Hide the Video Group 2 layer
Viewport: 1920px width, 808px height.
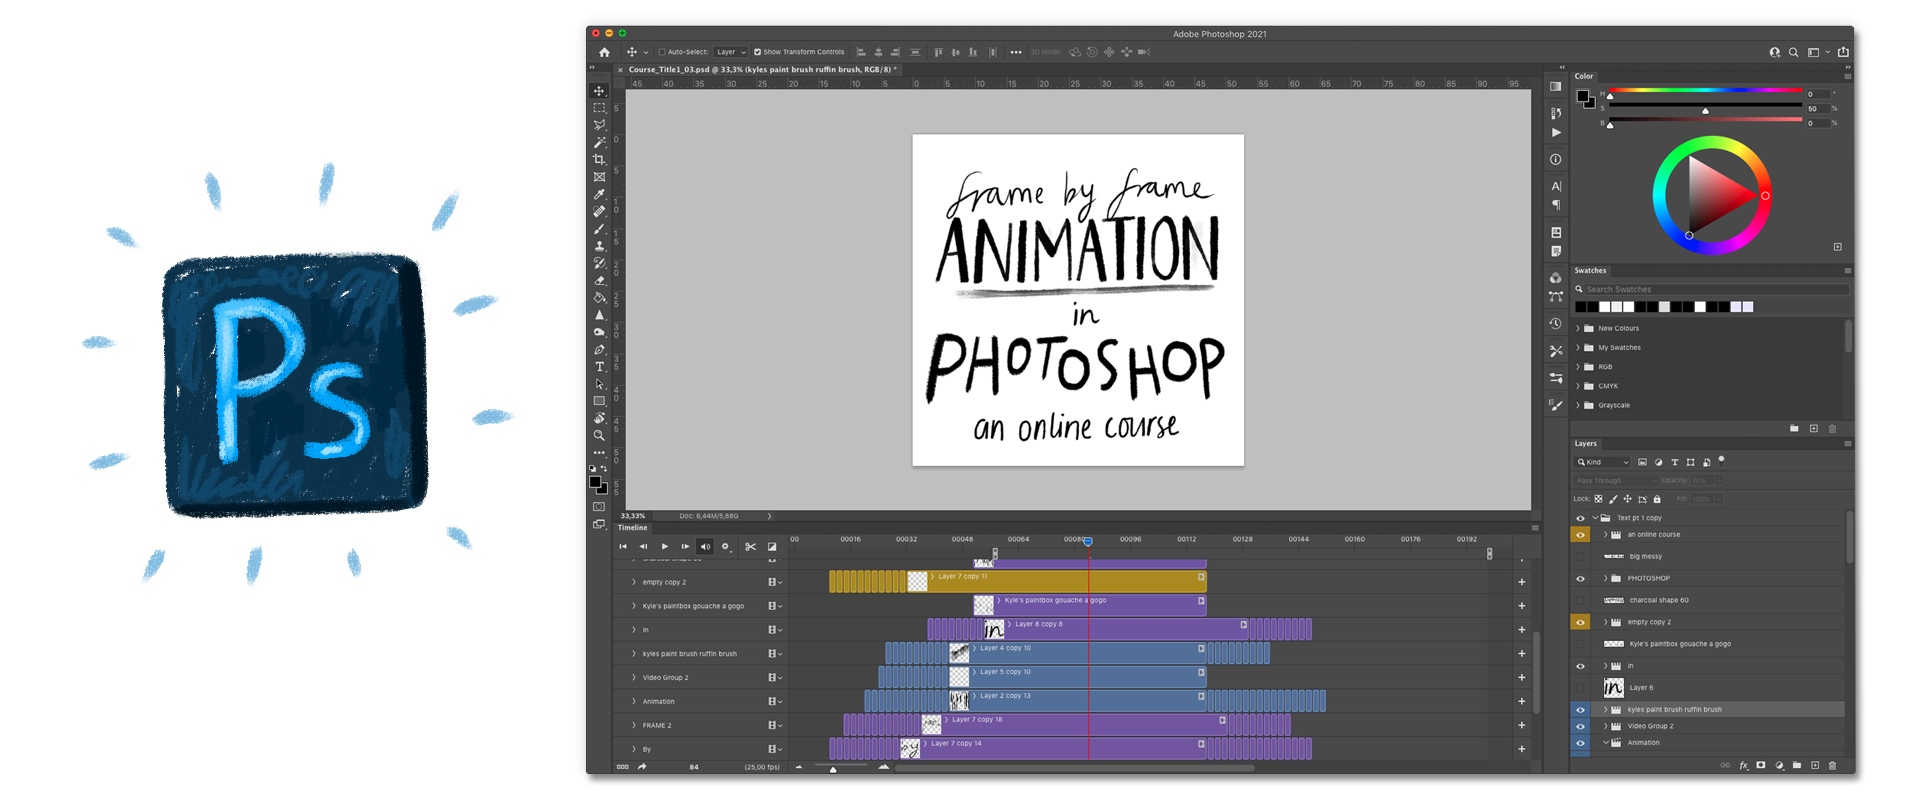(1580, 727)
